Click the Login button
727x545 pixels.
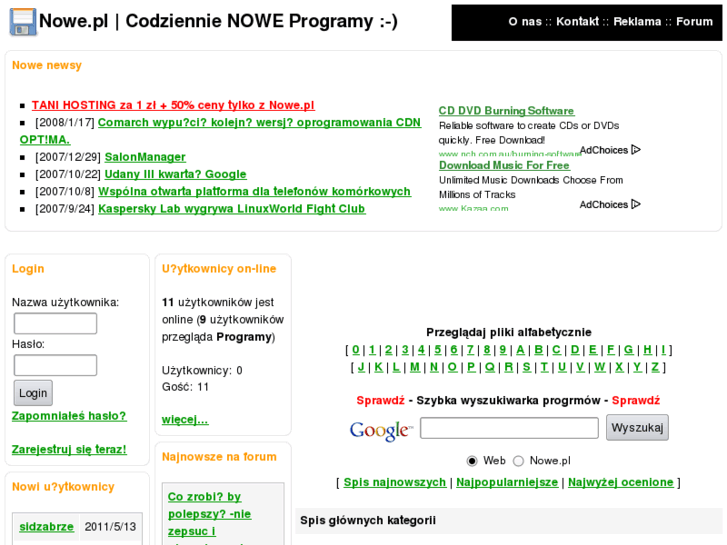click(33, 393)
